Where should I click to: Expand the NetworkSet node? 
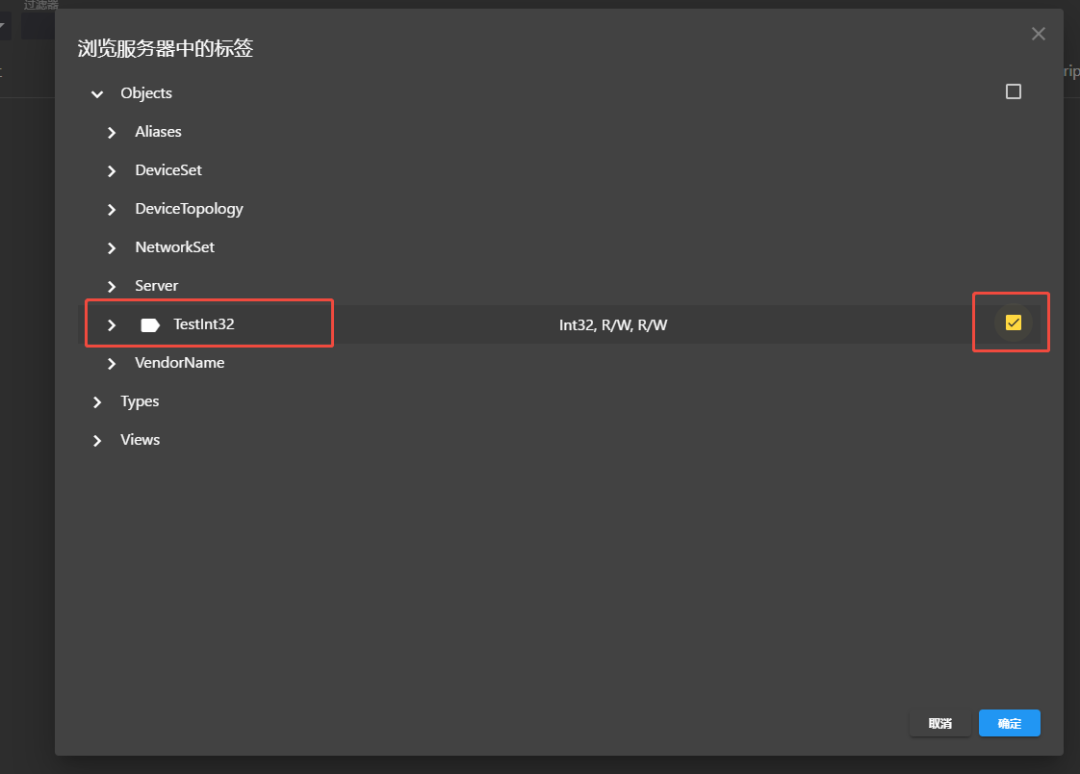click(x=112, y=248)
